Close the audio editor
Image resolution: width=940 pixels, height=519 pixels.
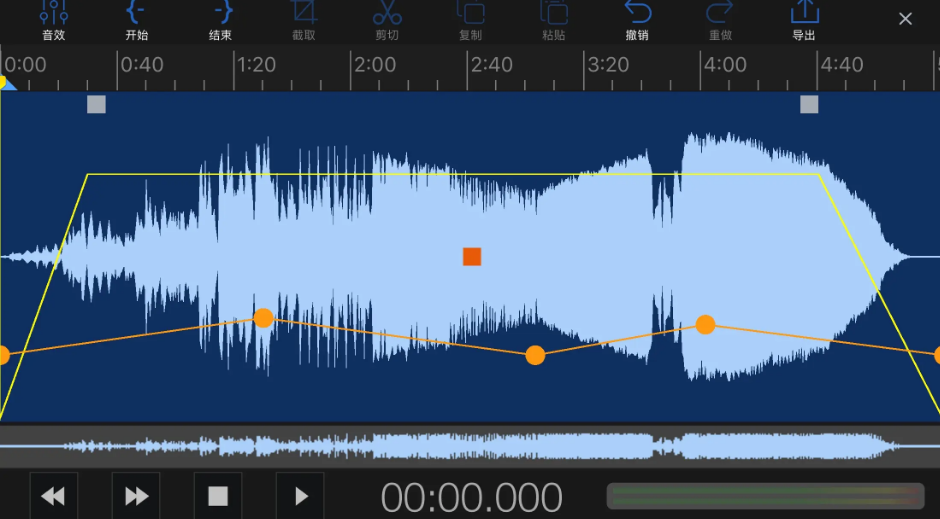pos(905,19)
